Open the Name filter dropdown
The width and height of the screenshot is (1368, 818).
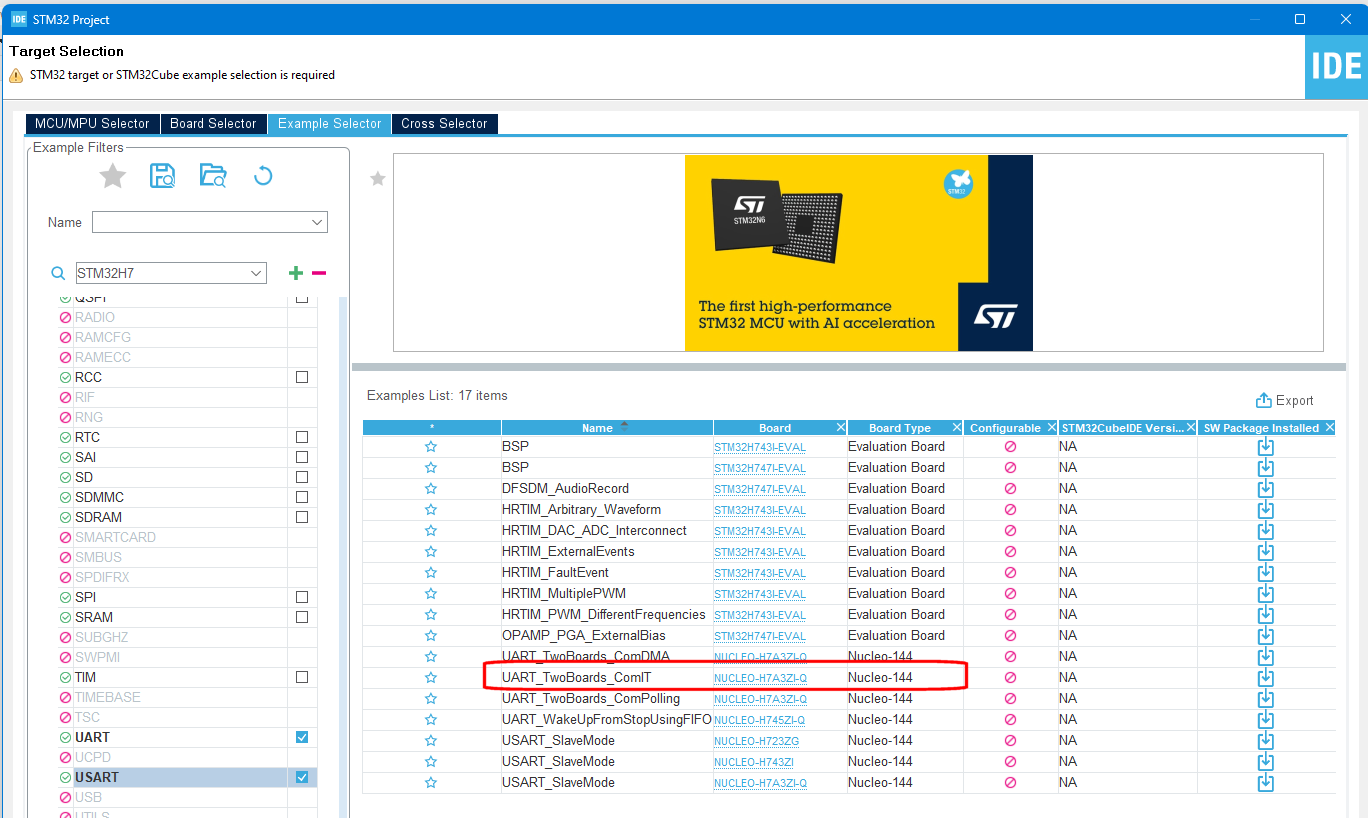click(x=318, y=222)
